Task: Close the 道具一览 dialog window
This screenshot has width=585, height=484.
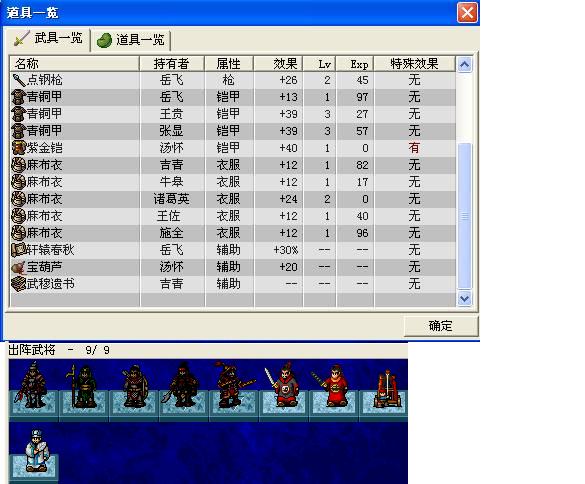Action: (467, 13)
